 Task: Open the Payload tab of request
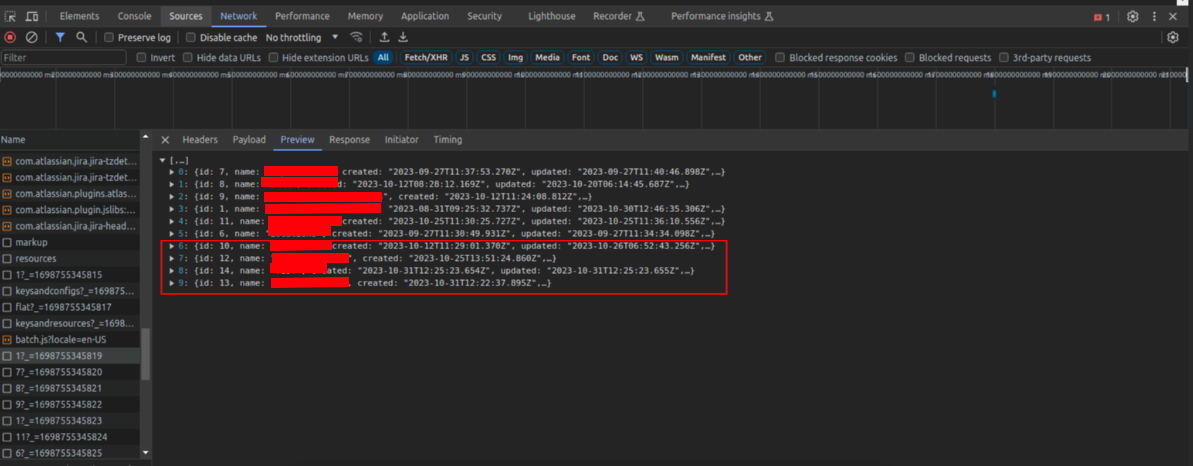pos(249,140)
